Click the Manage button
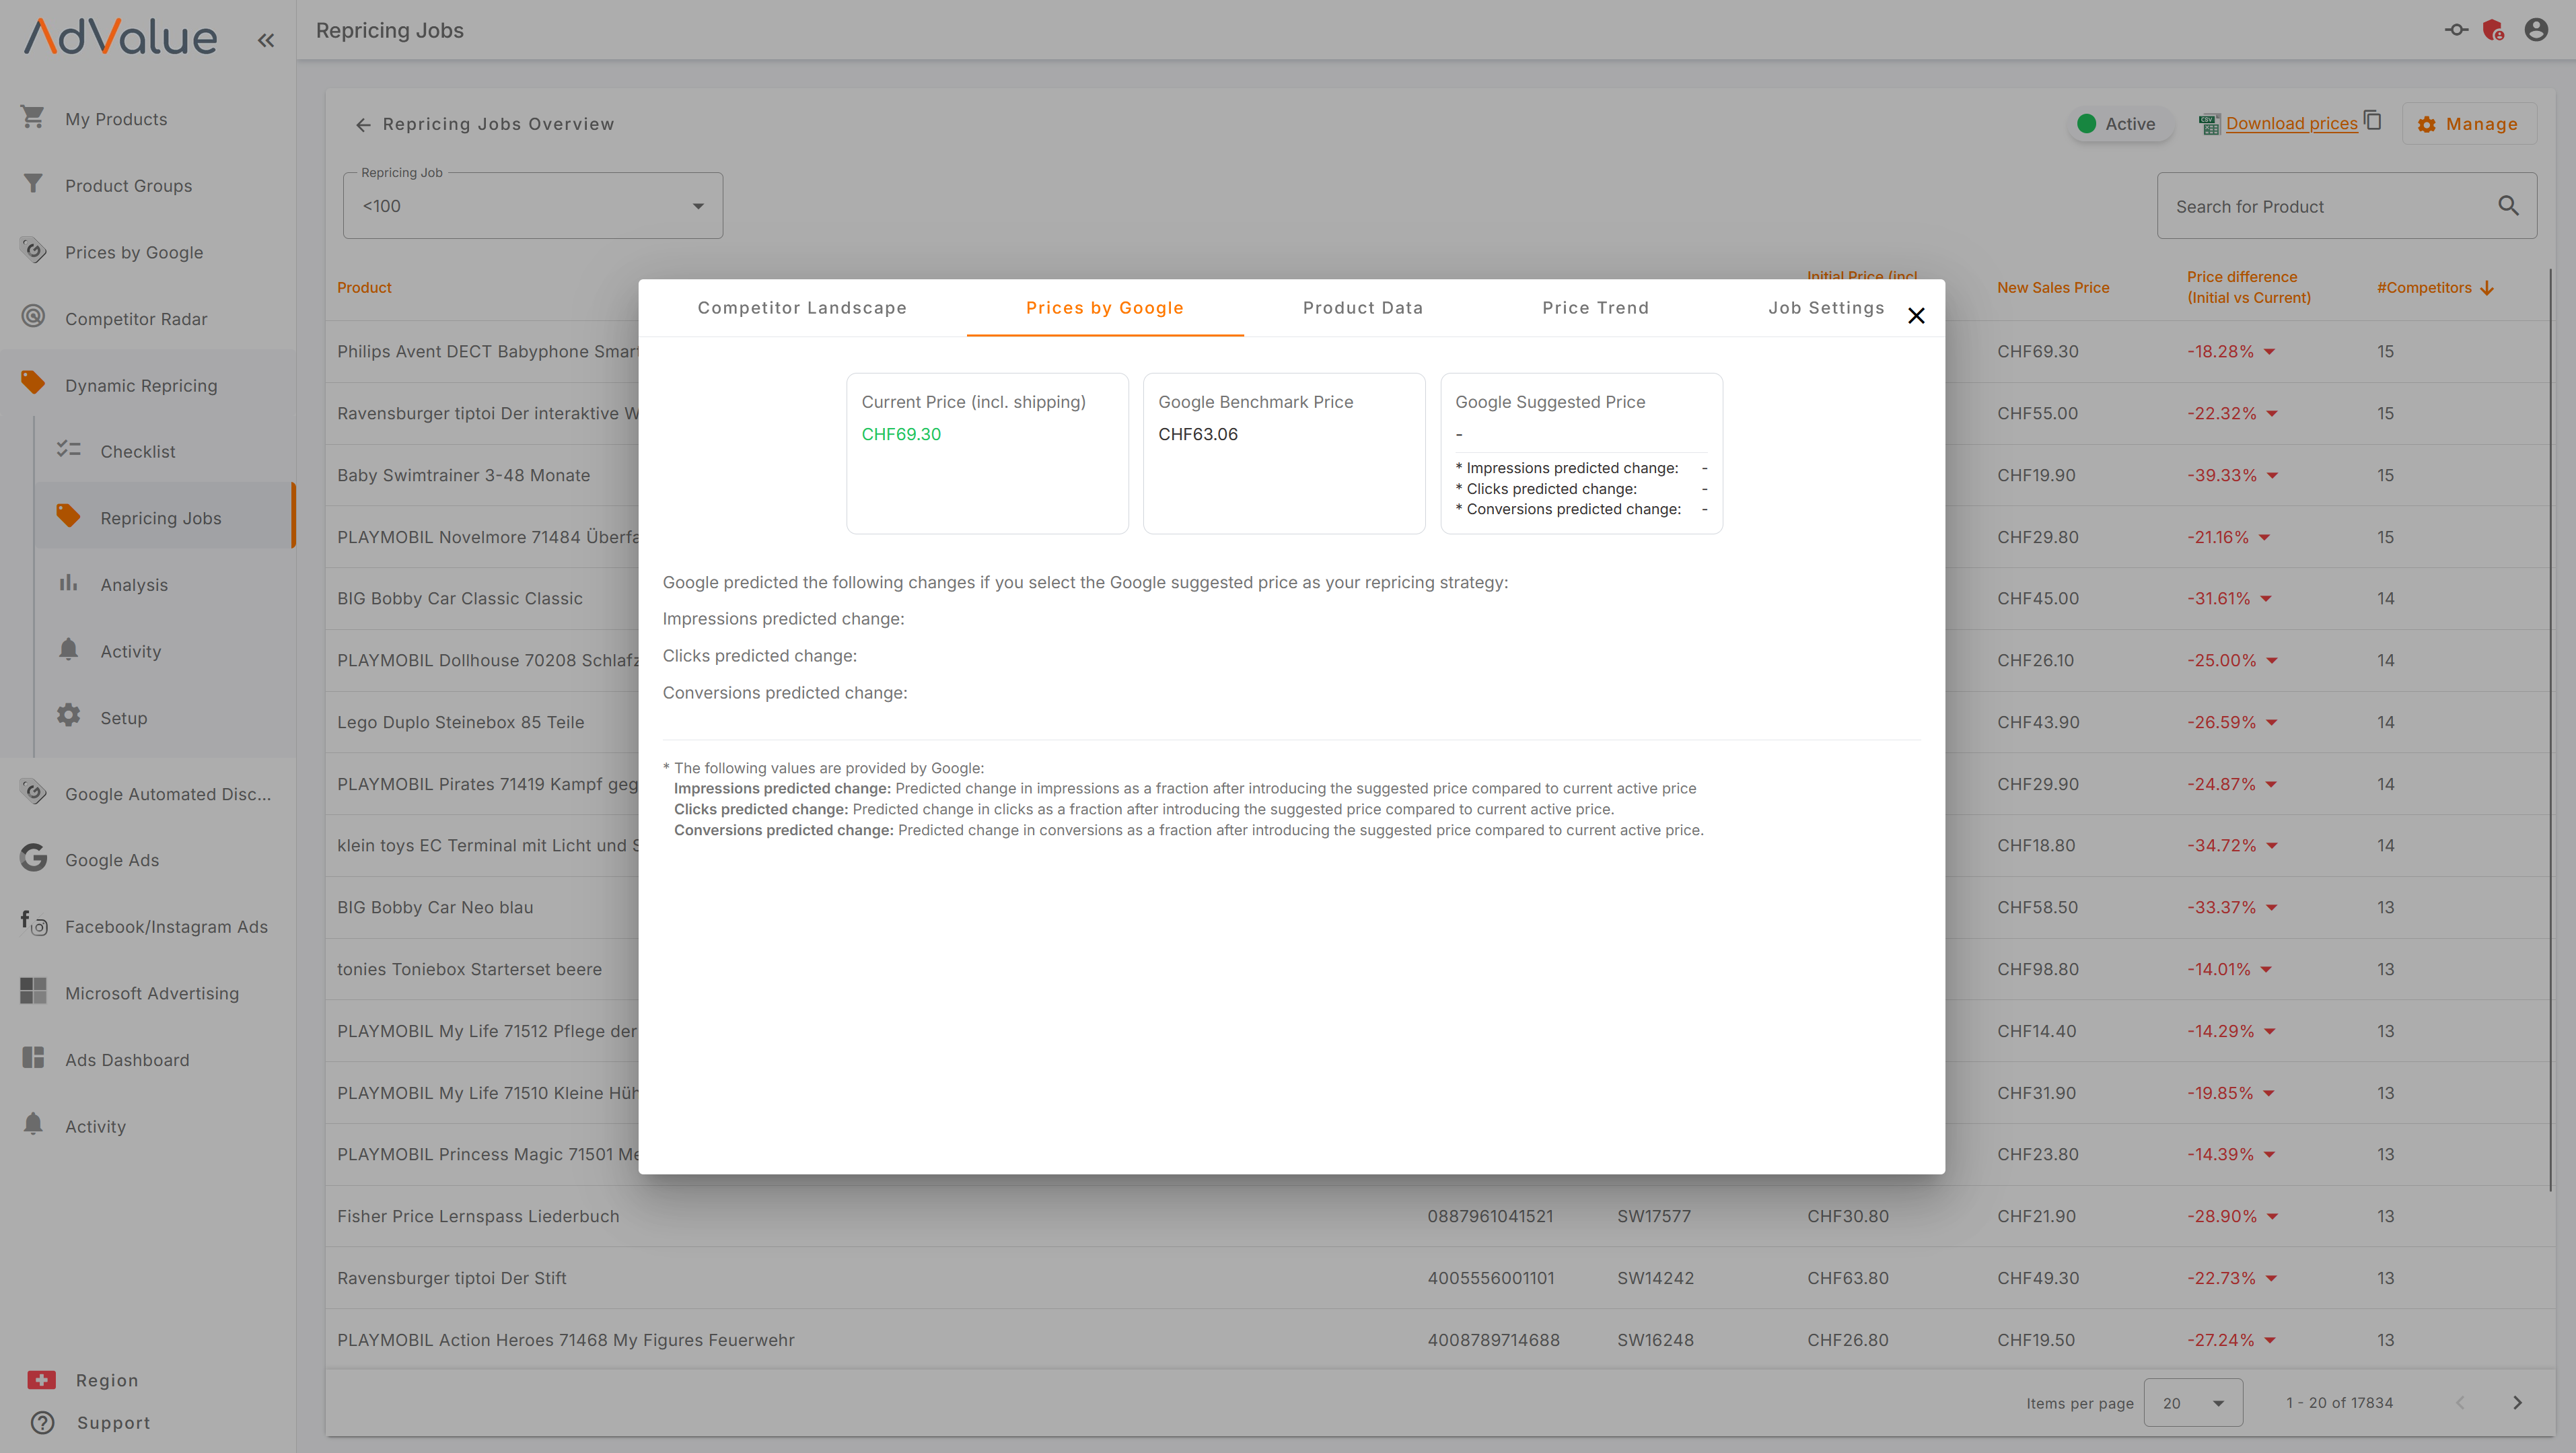This screenshot has height=1453, width=2576. 2468,124
